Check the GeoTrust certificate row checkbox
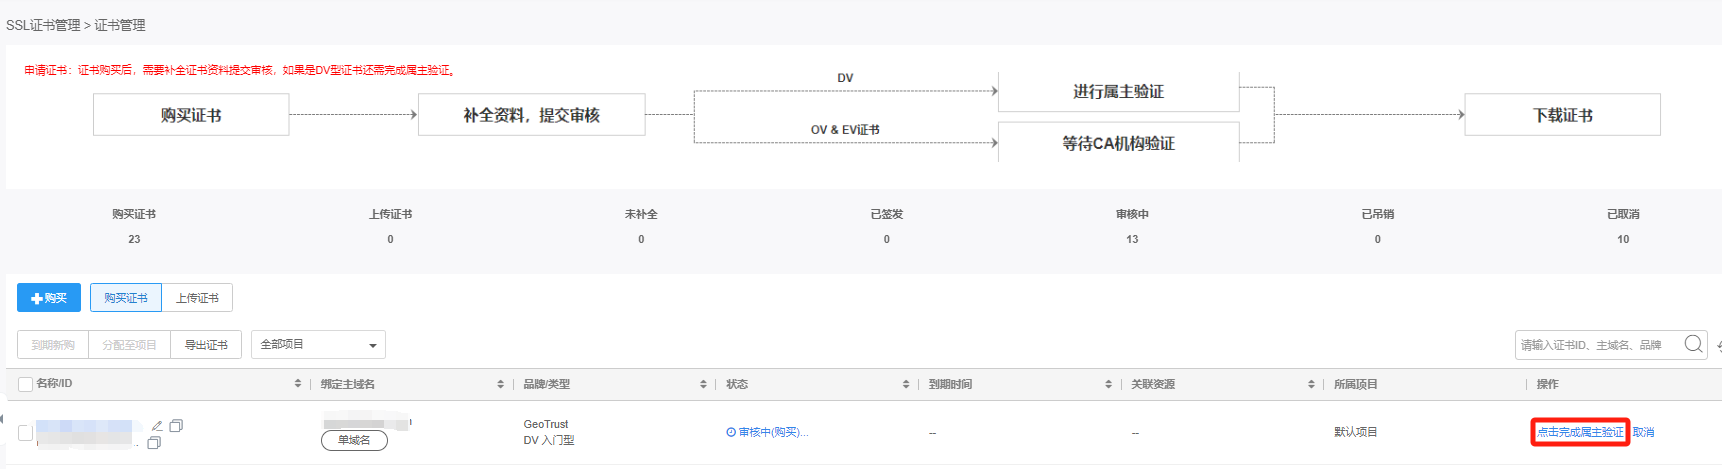Screen dimensions: 1722x469 pos(26,433)
